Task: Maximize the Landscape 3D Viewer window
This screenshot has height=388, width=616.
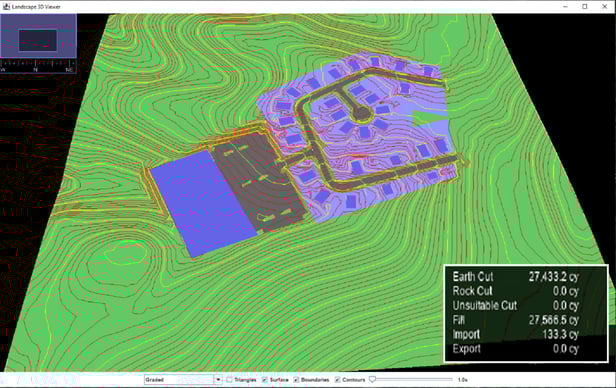Action: click(585, 7)
